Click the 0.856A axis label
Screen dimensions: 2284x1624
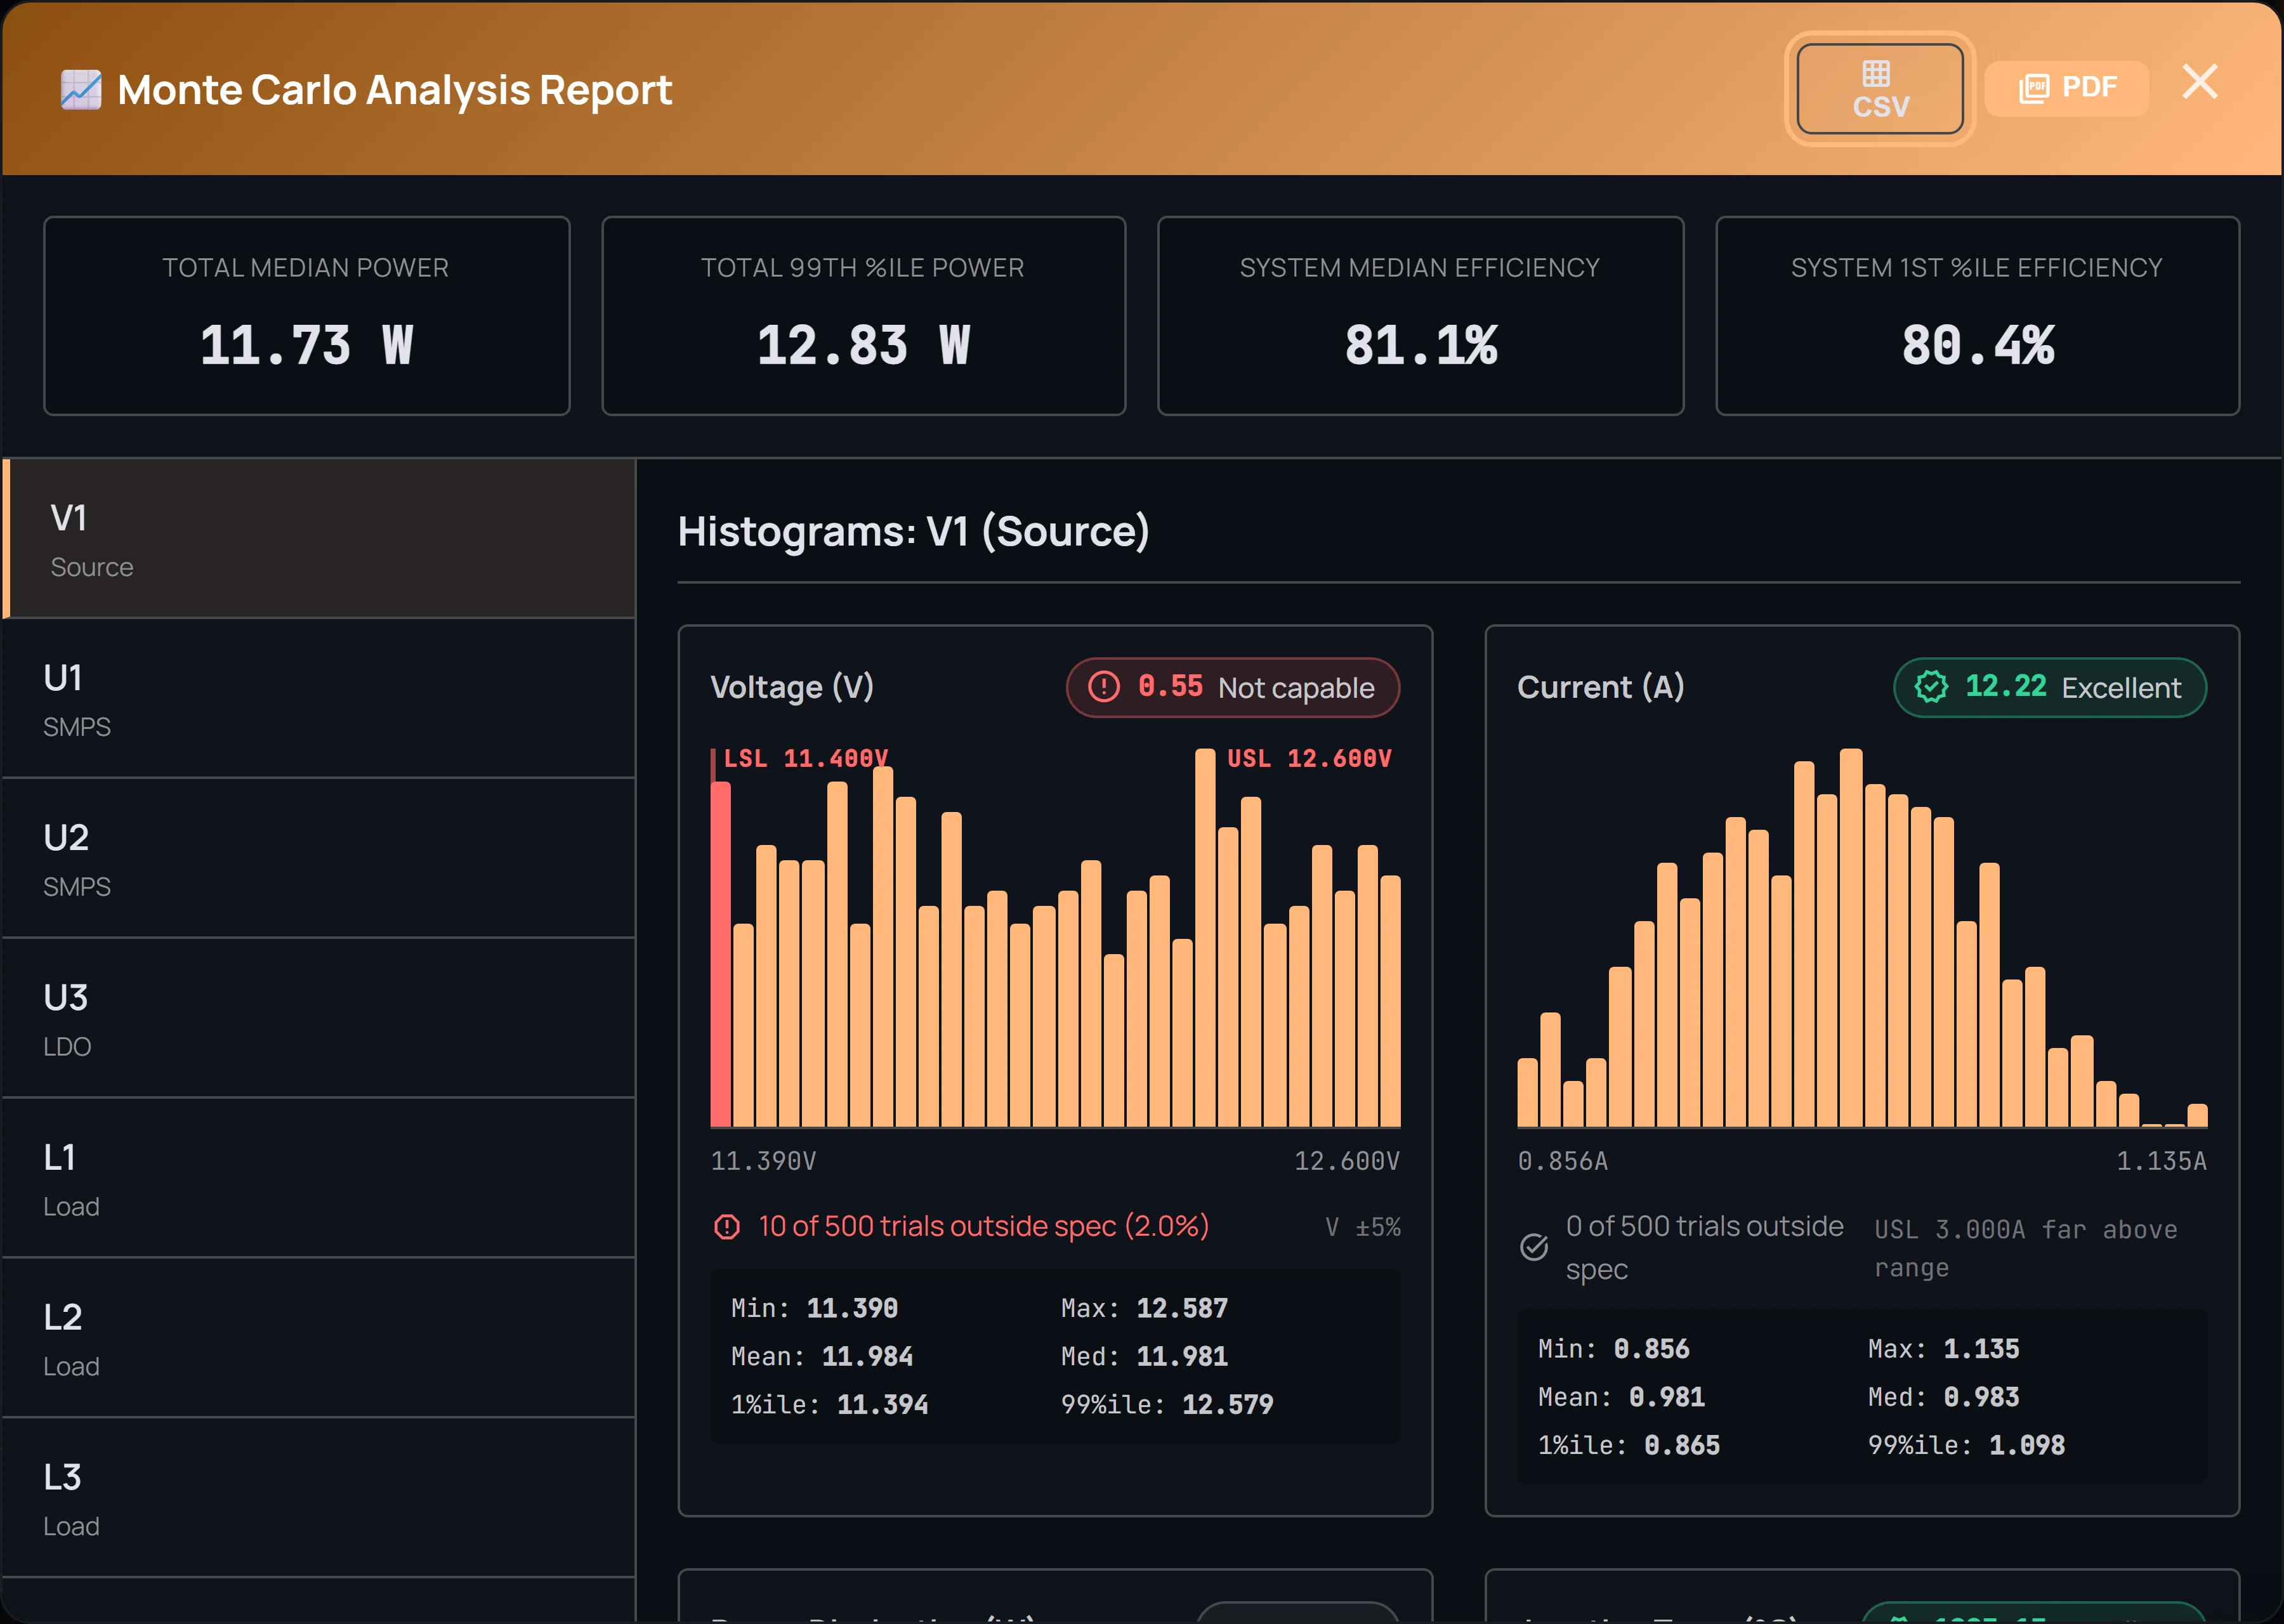(x=1563, y=1161)
